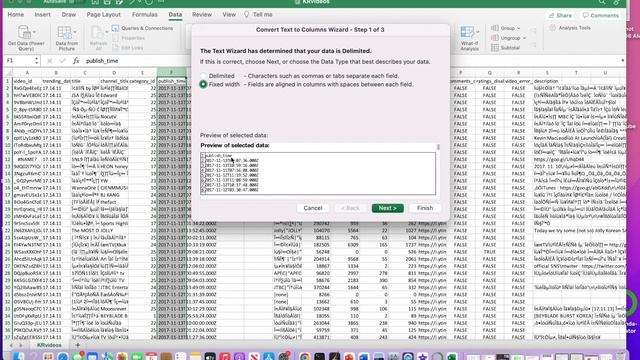Click Finish in the Text Wizard
640x360 pixels.
425,208
